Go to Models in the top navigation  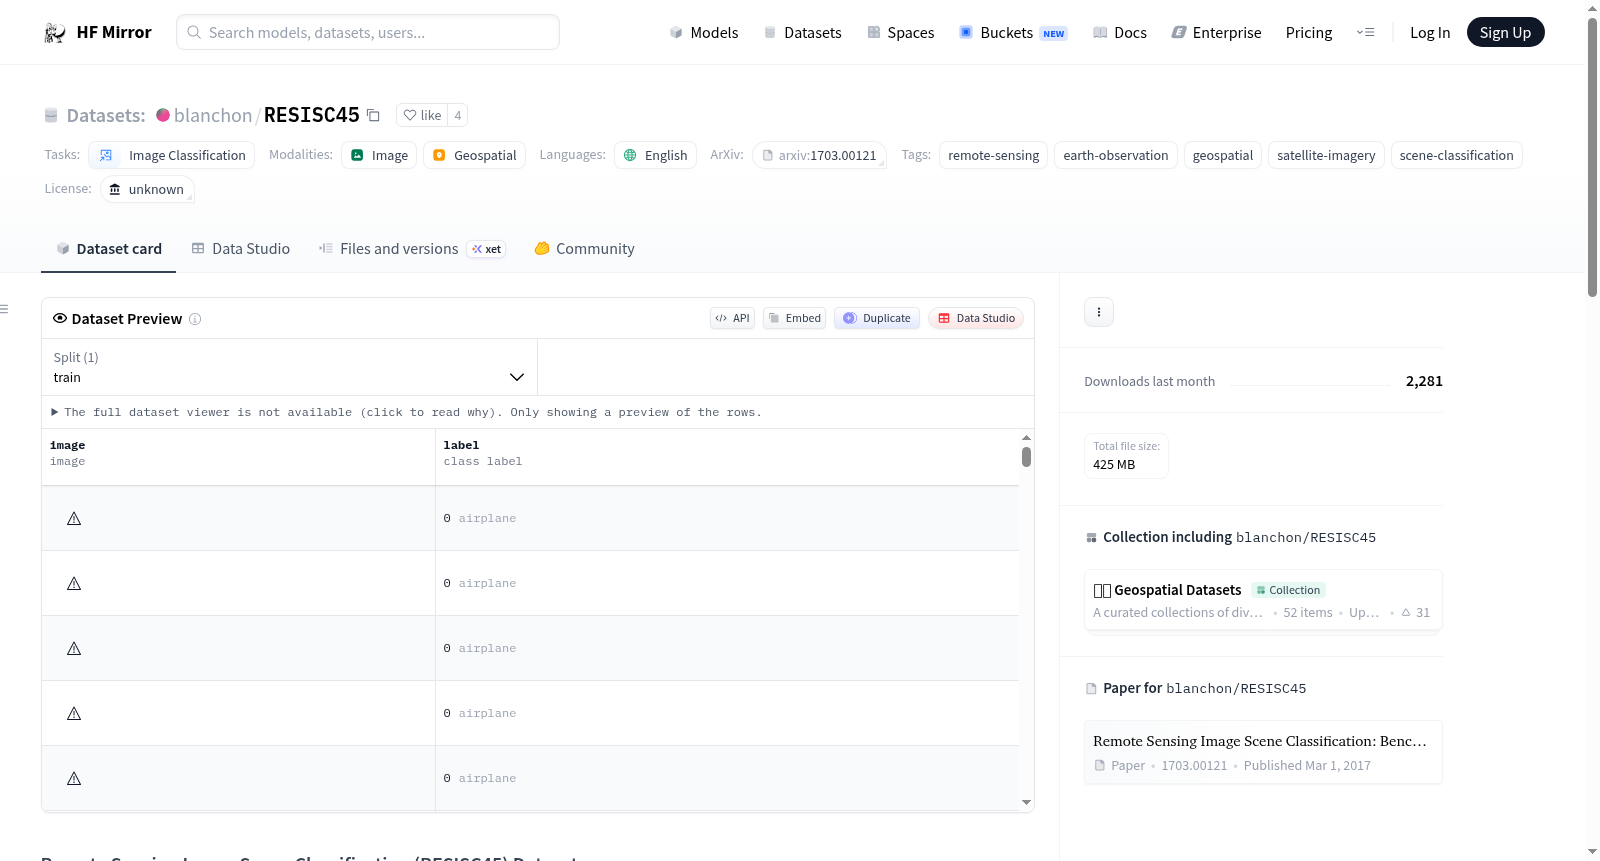coord(704,33)
